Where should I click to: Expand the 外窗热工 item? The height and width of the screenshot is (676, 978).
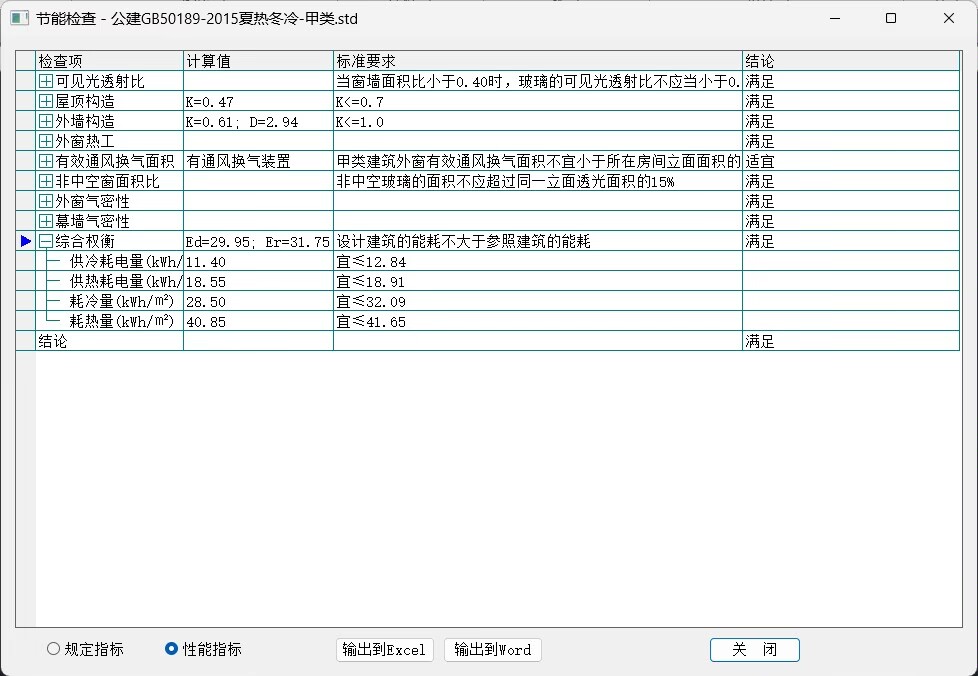[45, 141]
